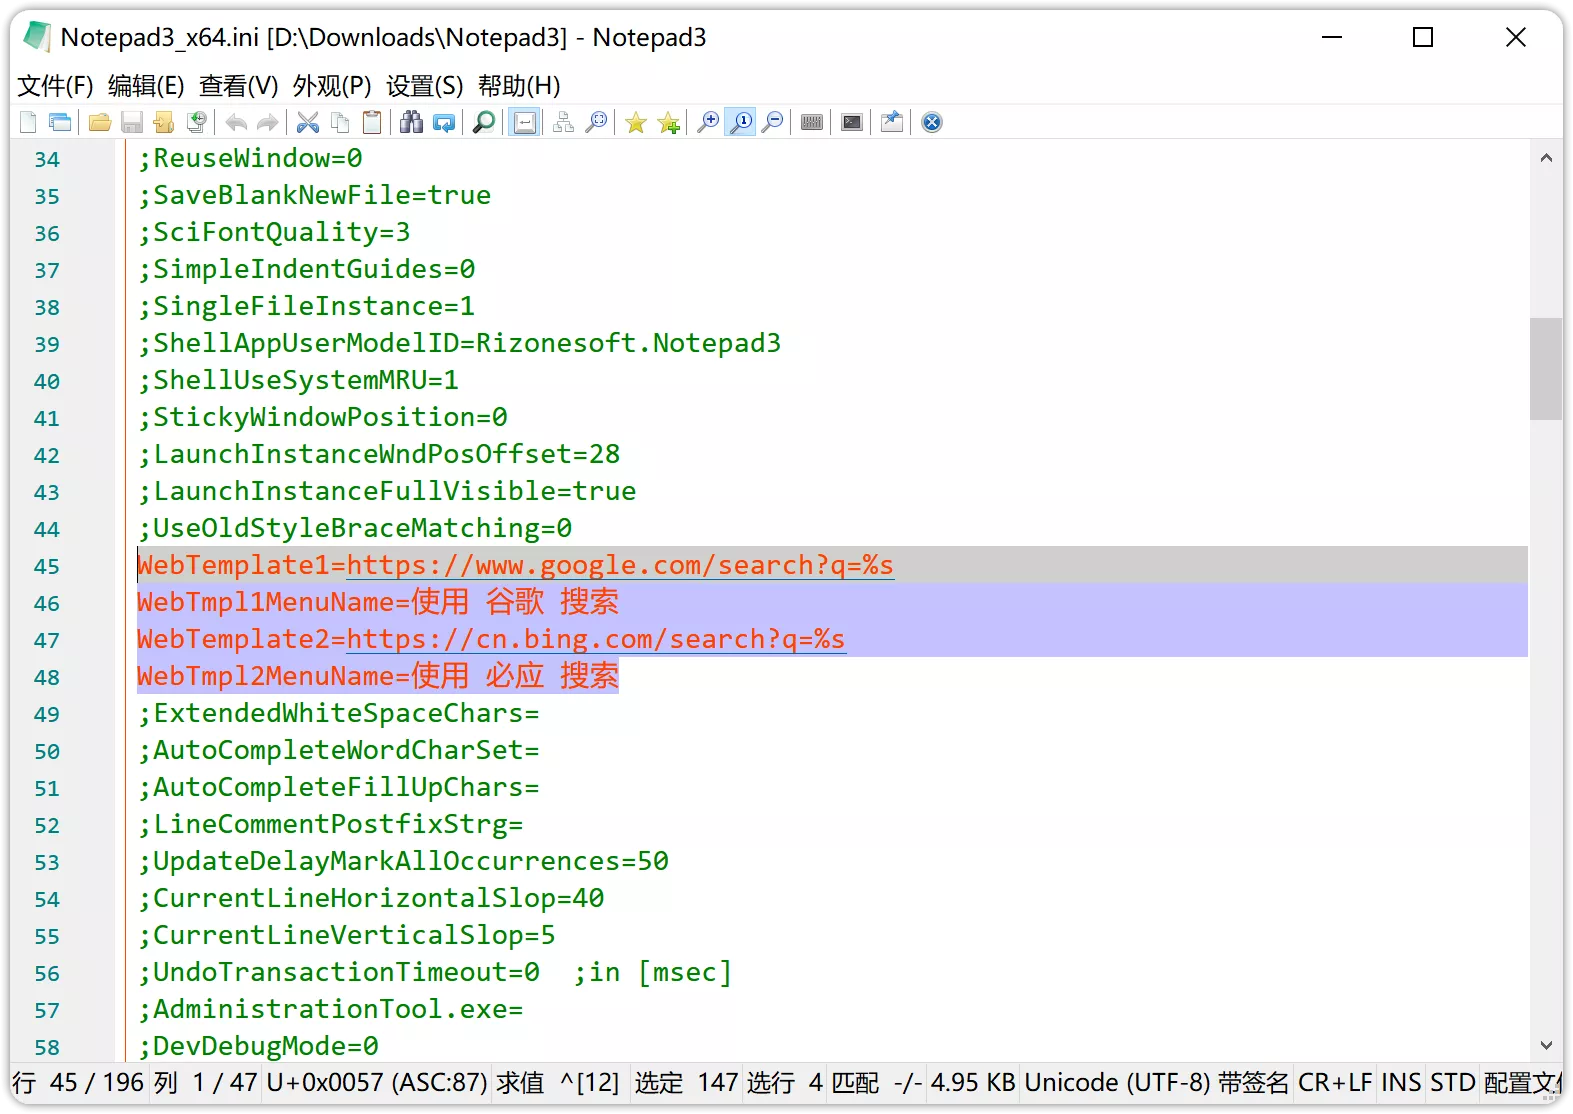The width and height of the screenshot is (1573, 1114).
Task: Open the 外观(P) menu
Action: (x=332, y=86)
